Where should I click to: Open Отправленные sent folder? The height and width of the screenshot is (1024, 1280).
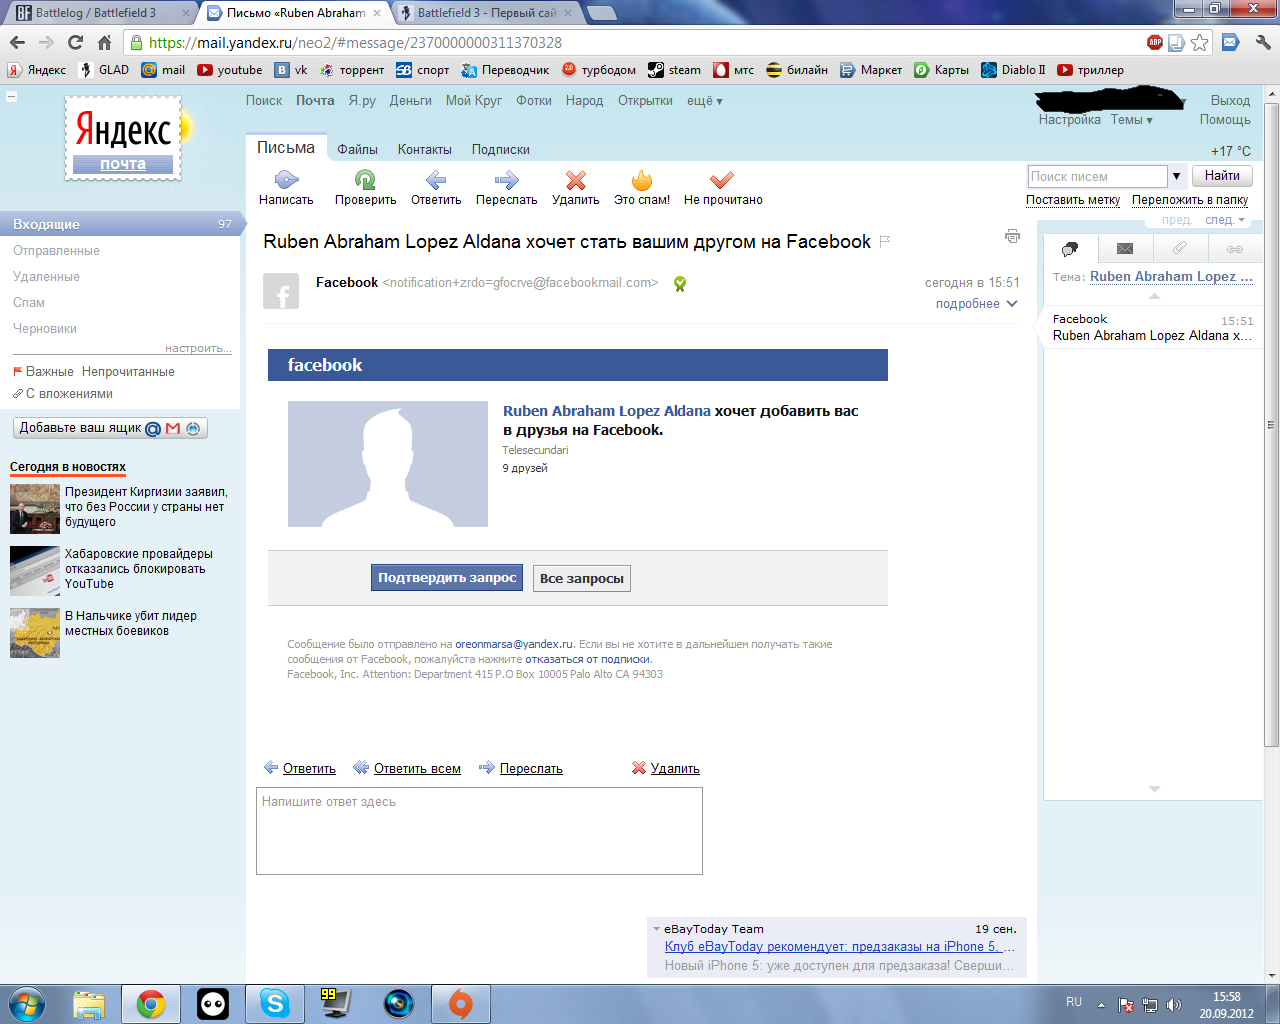(x=56, y=251)
